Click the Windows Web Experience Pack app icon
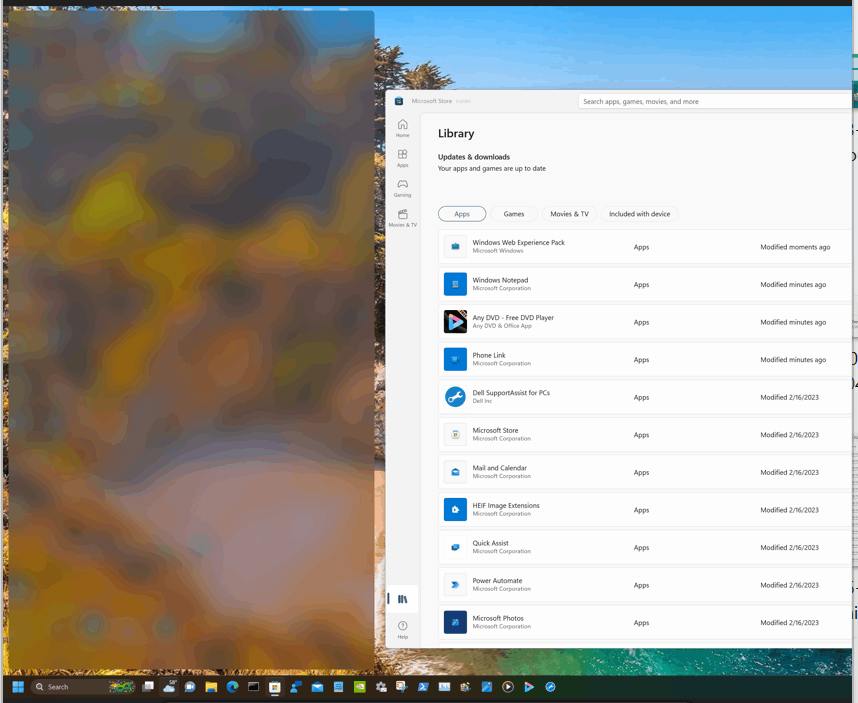Image resolution: width=858 pixels, height=703 pixels. coord(455,247)
